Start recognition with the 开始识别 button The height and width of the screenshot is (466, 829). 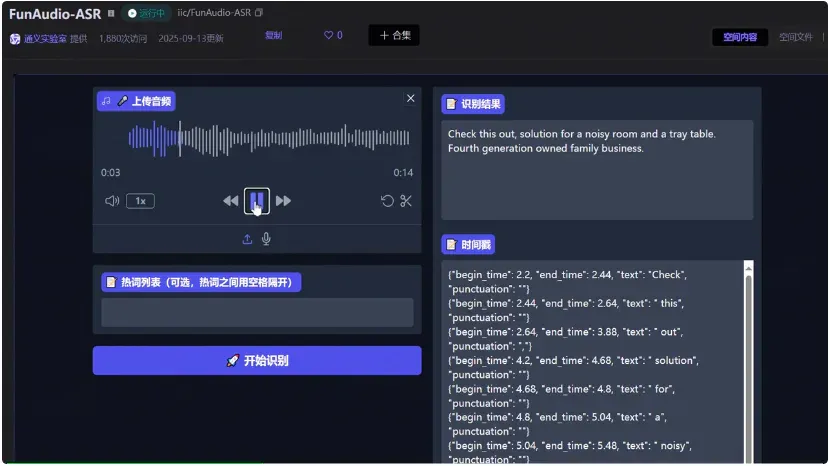[x=257, y=361]
